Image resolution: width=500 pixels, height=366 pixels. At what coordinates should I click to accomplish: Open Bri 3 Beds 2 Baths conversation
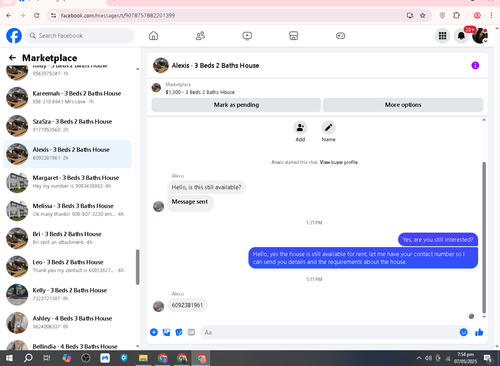click(67, 238)
